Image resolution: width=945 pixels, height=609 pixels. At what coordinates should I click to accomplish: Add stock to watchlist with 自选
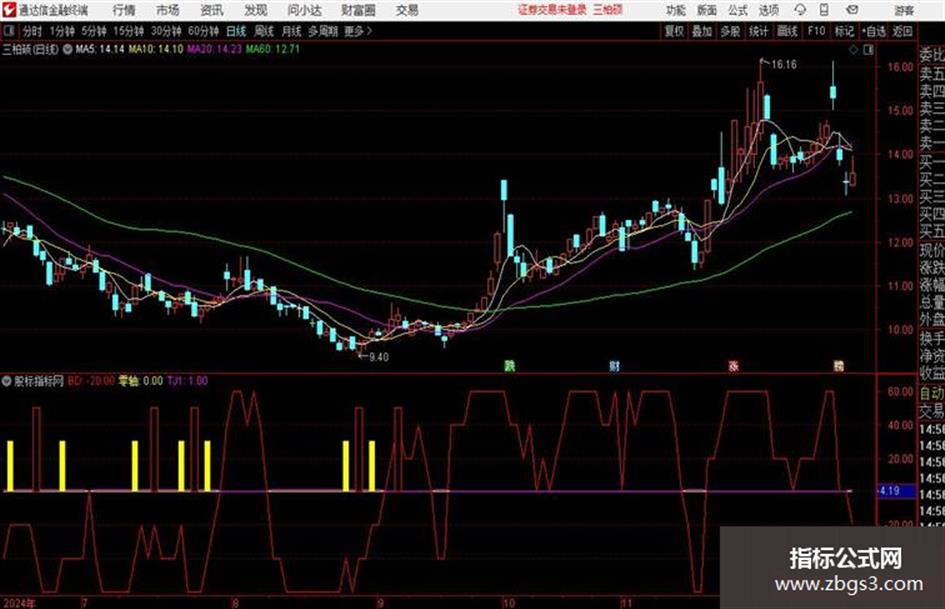873,31
